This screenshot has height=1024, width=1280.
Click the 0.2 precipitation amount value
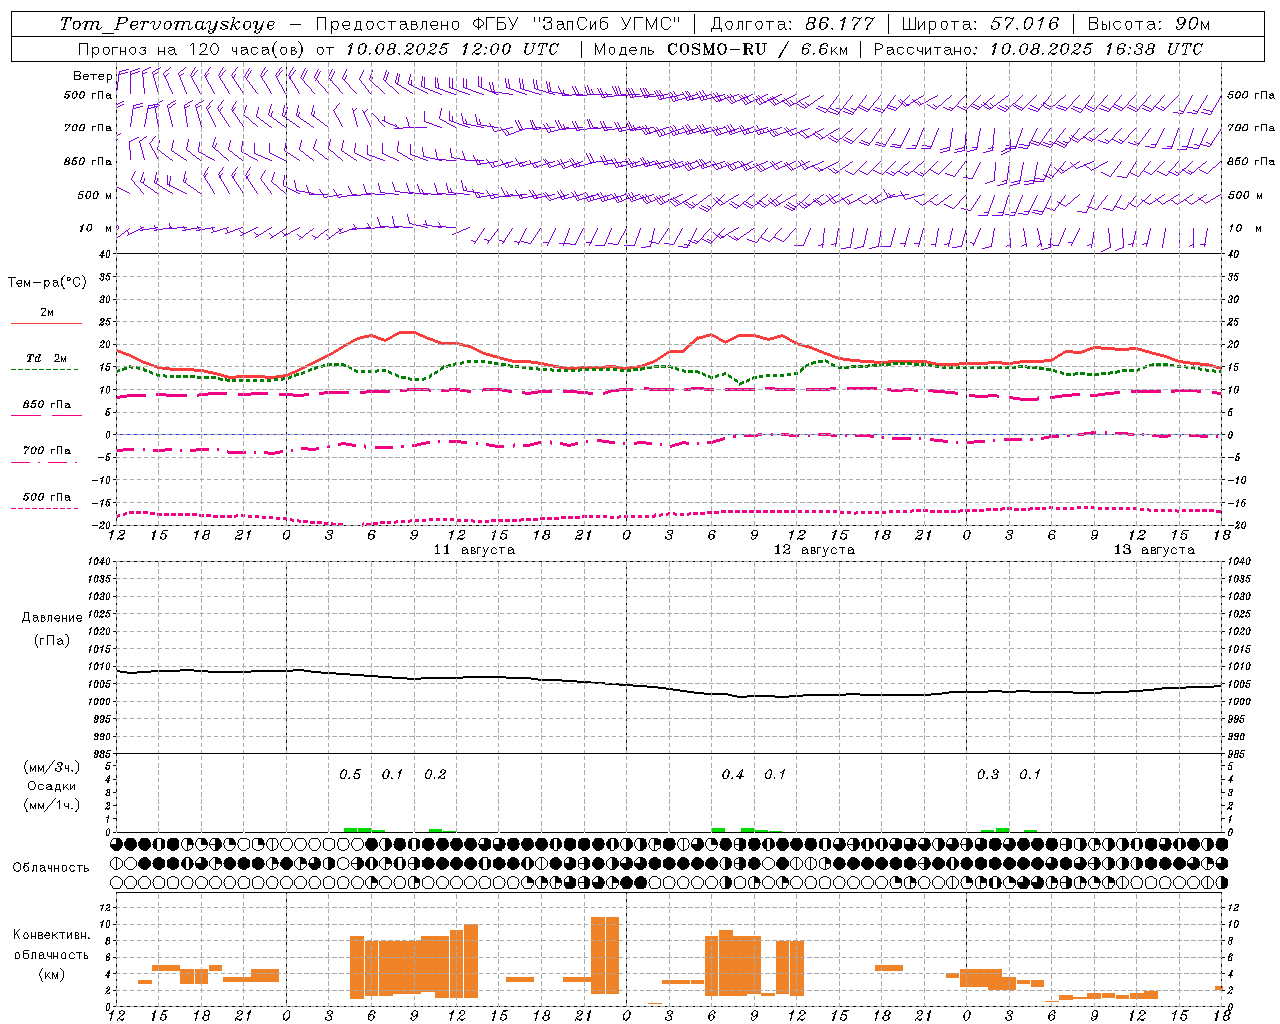[435, 774]
